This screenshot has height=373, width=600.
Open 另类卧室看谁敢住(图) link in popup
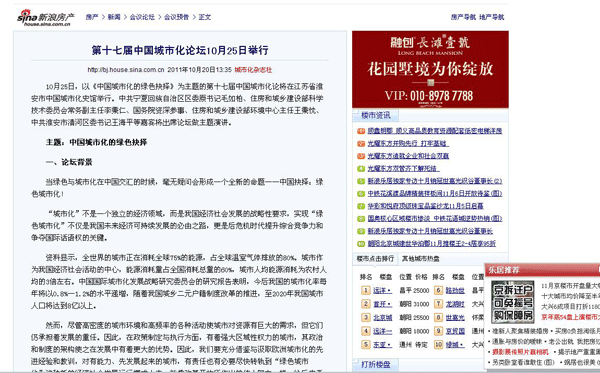coord(523,362)
